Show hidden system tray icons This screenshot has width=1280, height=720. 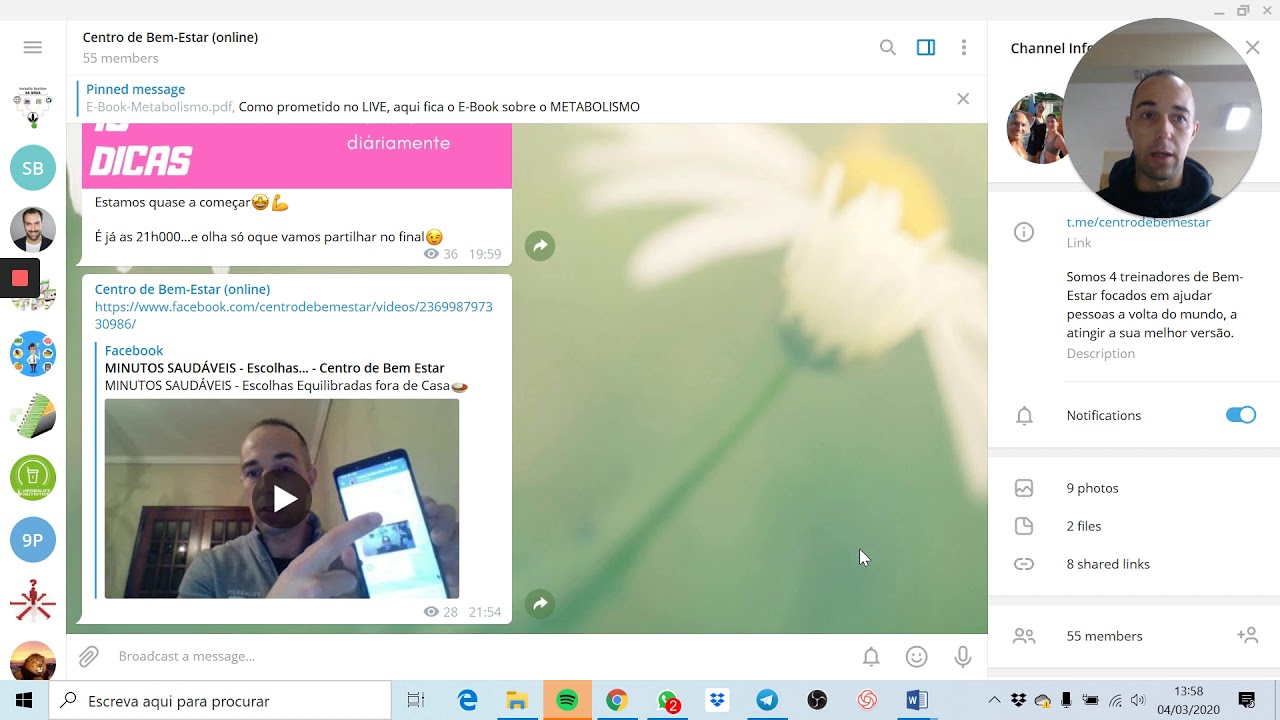[994, 701]
